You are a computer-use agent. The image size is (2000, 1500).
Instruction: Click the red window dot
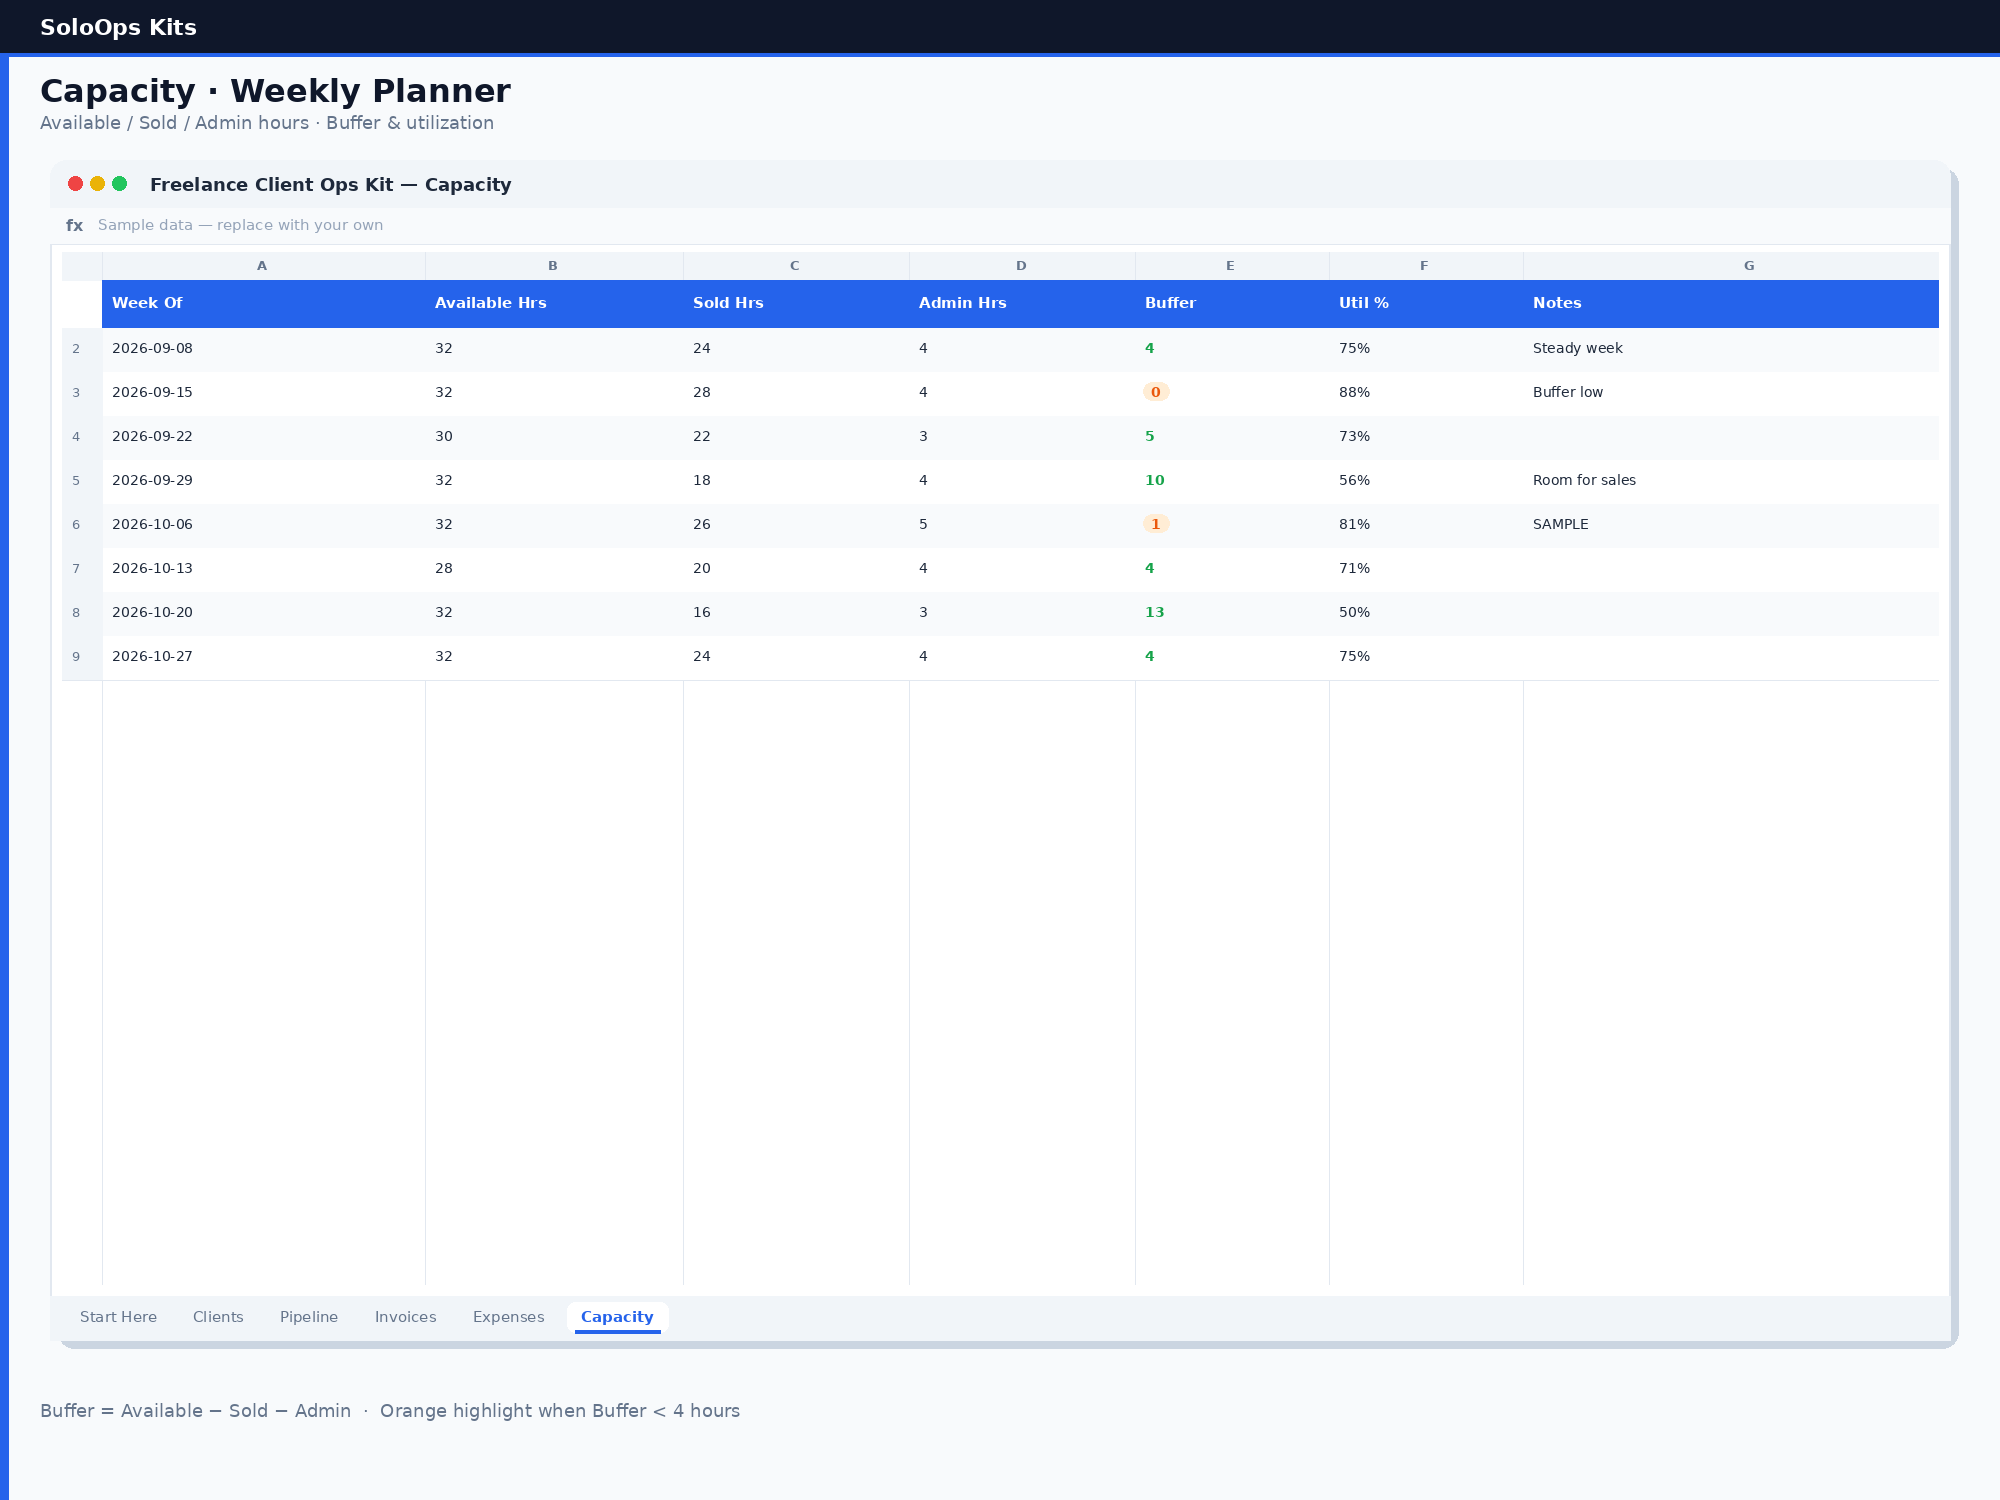point(75,184)
